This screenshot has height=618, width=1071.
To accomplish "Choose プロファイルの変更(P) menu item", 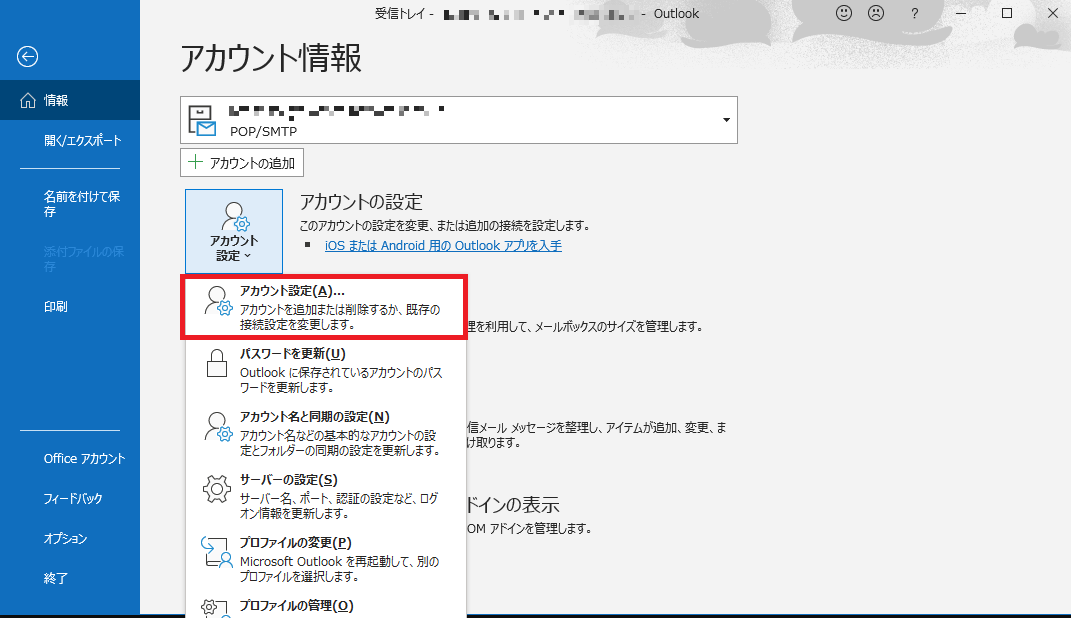I will 326,559.
